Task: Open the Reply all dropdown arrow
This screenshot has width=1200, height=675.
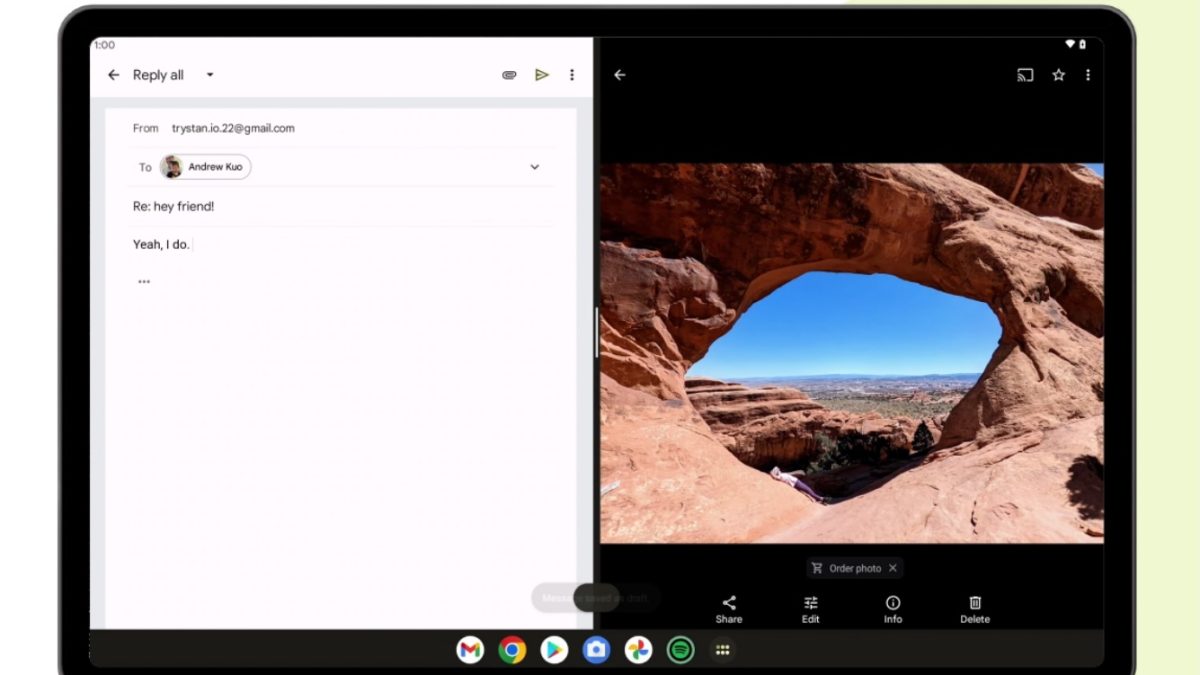Action: click(x=210, y=75)
